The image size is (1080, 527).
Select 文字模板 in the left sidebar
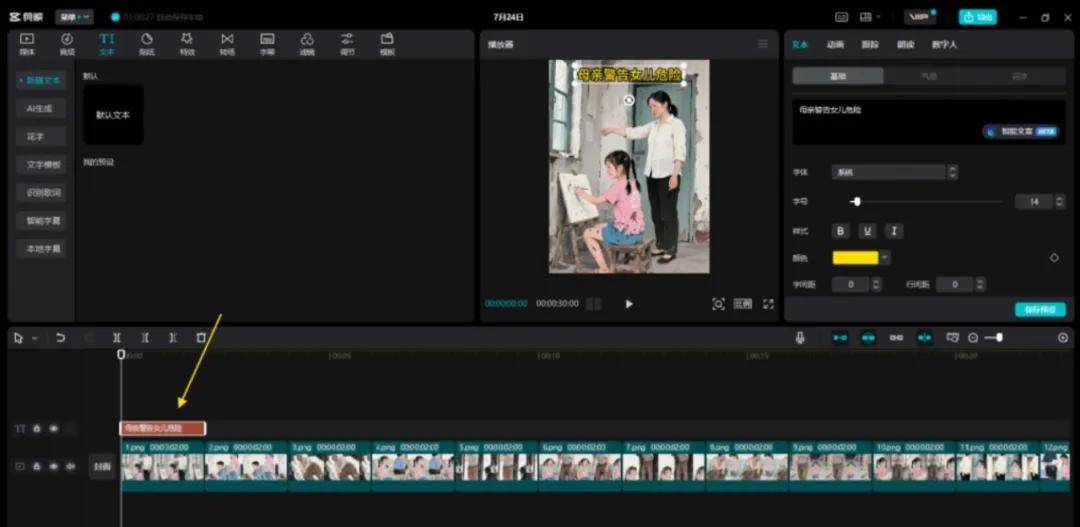click(42, 164)
